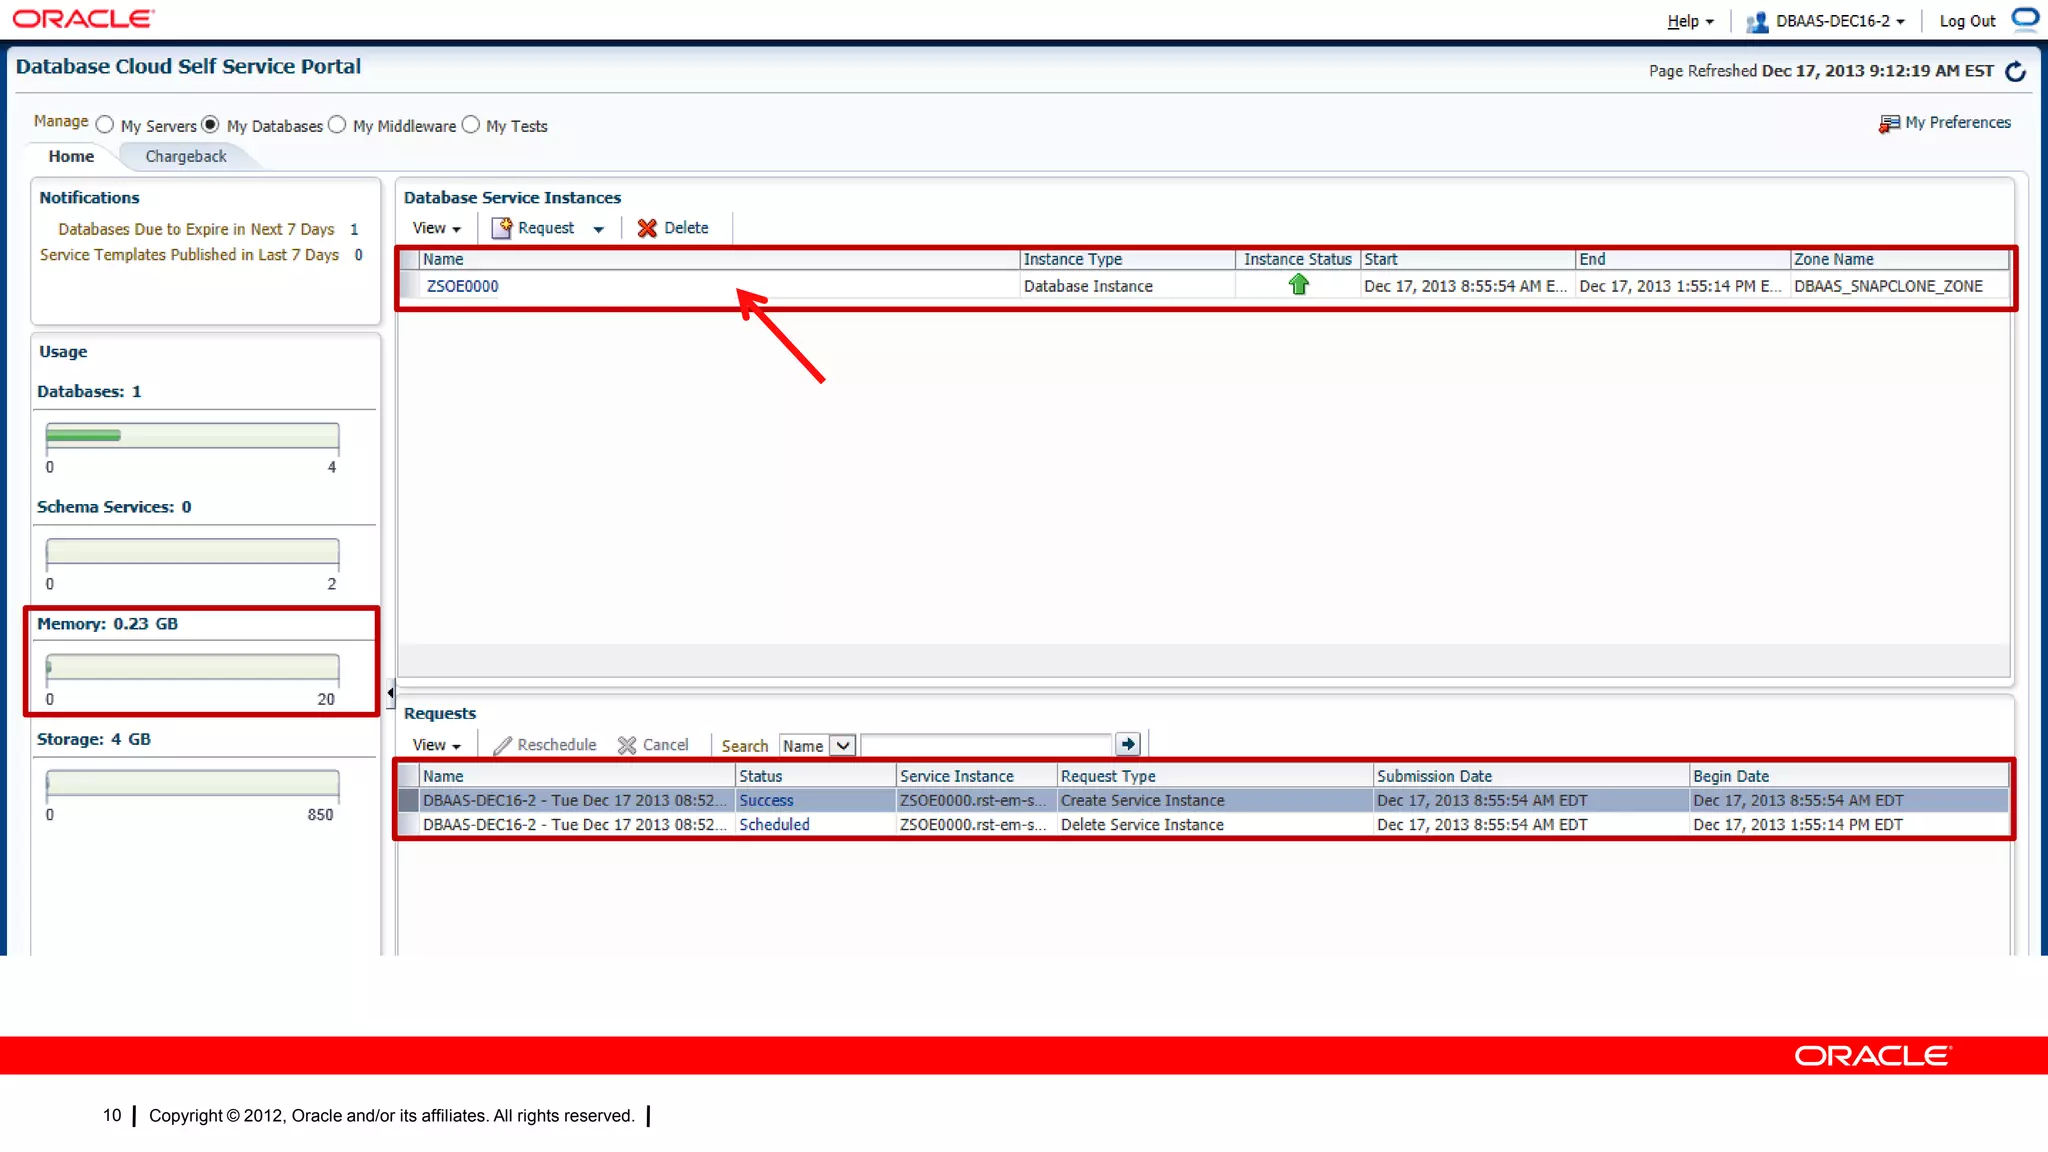
Task: Click the search go arrow button
Action: [1128, 744]
